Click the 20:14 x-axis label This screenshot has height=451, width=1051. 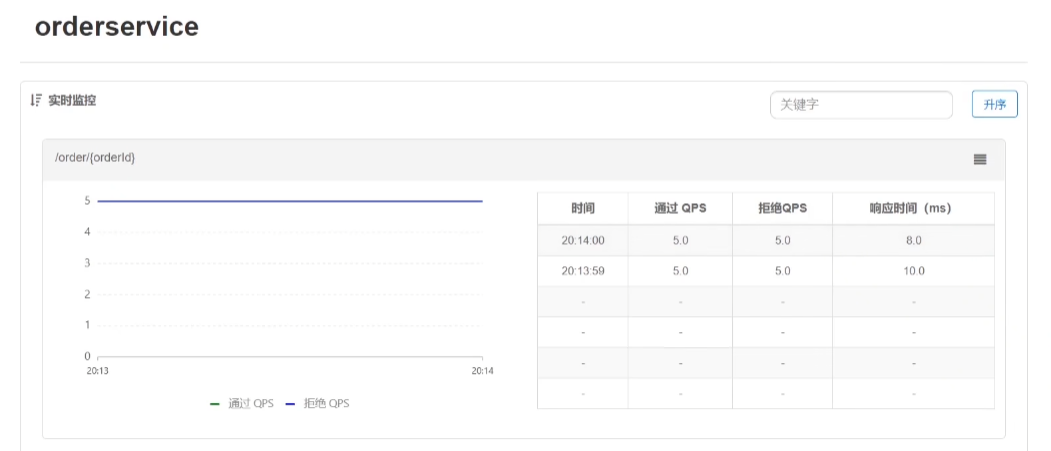483,371
